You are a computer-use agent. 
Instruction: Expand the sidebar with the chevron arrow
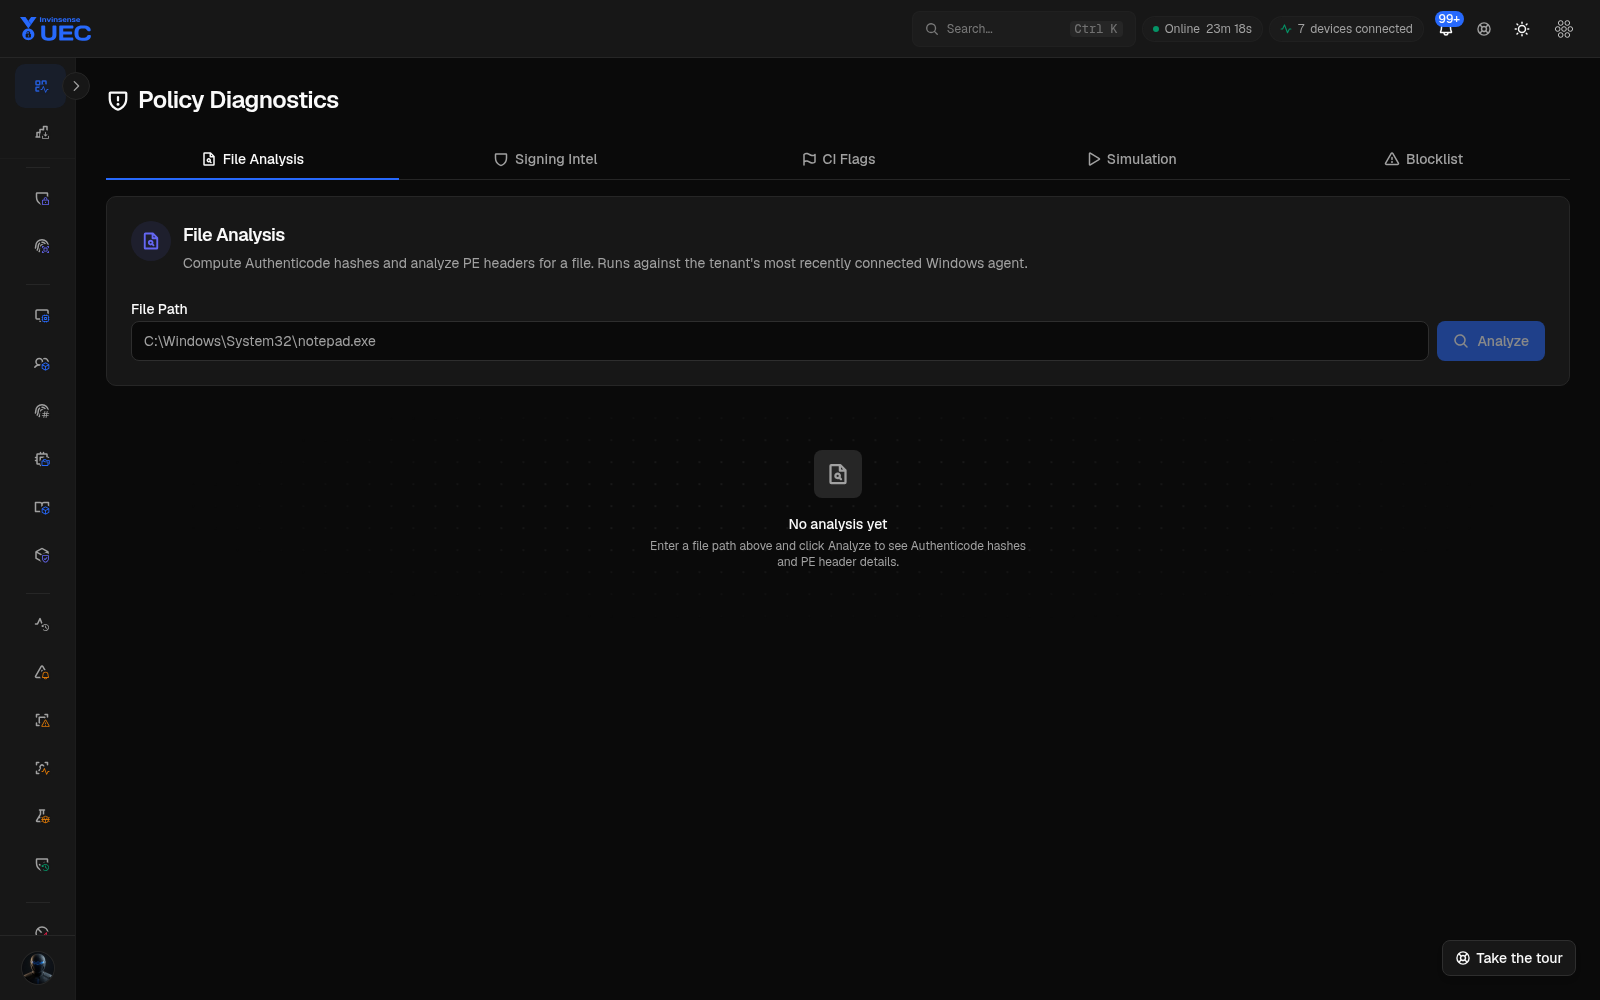click(76, 86)
